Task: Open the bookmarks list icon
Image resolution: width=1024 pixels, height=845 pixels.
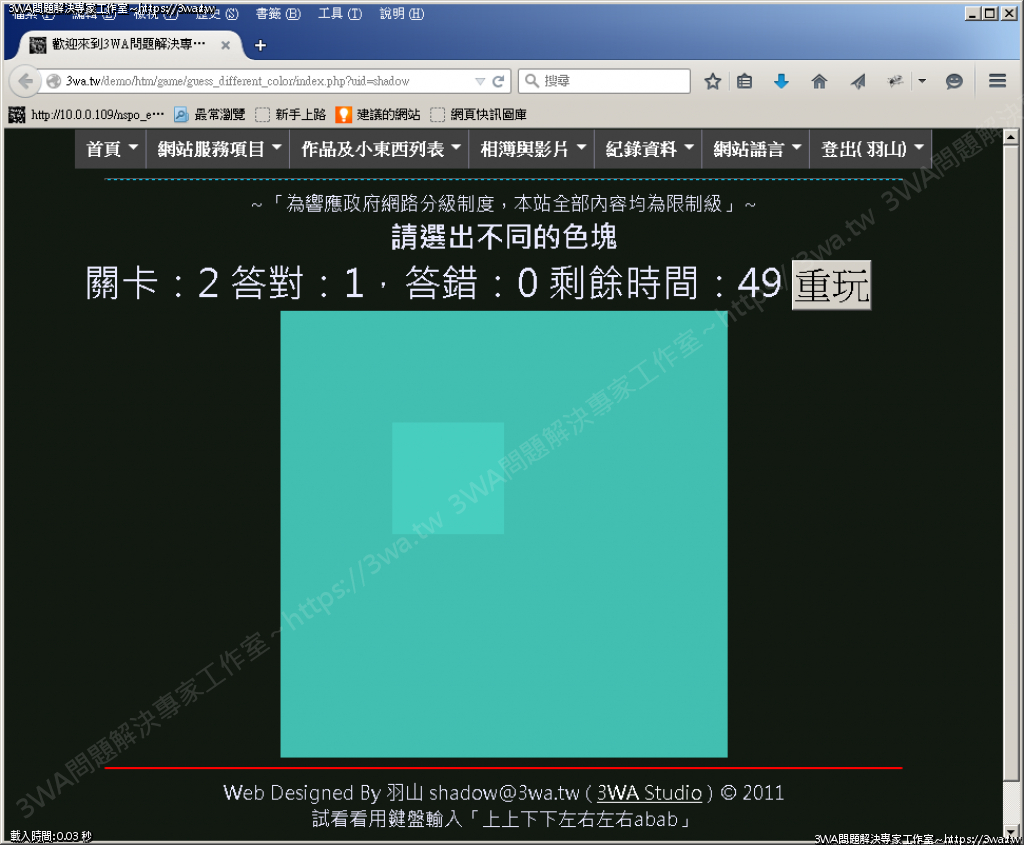Action: (x=744, y=82)
